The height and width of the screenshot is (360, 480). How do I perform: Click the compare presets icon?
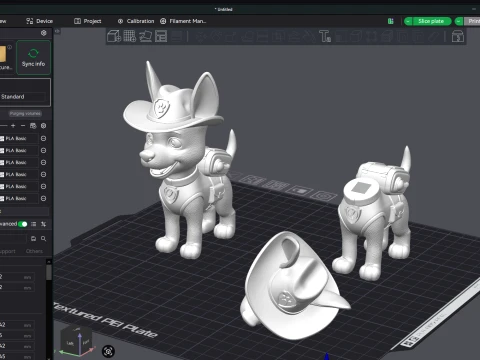click(x=44, y=224)
